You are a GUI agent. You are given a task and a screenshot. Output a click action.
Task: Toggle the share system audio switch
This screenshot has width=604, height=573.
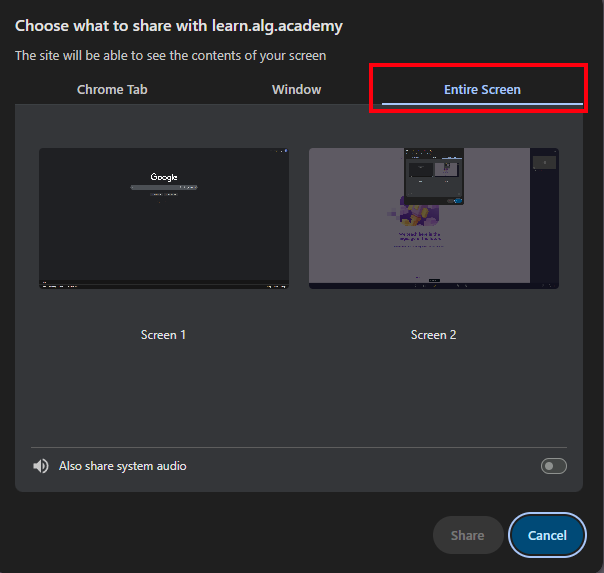[553, 466]
